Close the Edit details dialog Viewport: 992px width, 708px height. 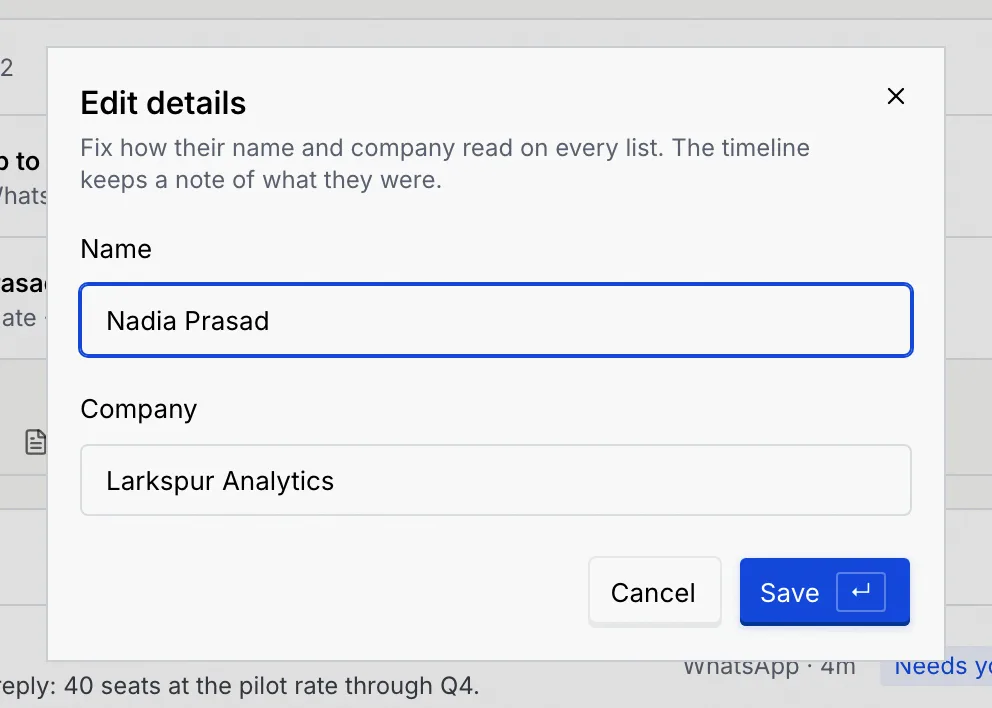pyautogui.click(x=895, y=96)
